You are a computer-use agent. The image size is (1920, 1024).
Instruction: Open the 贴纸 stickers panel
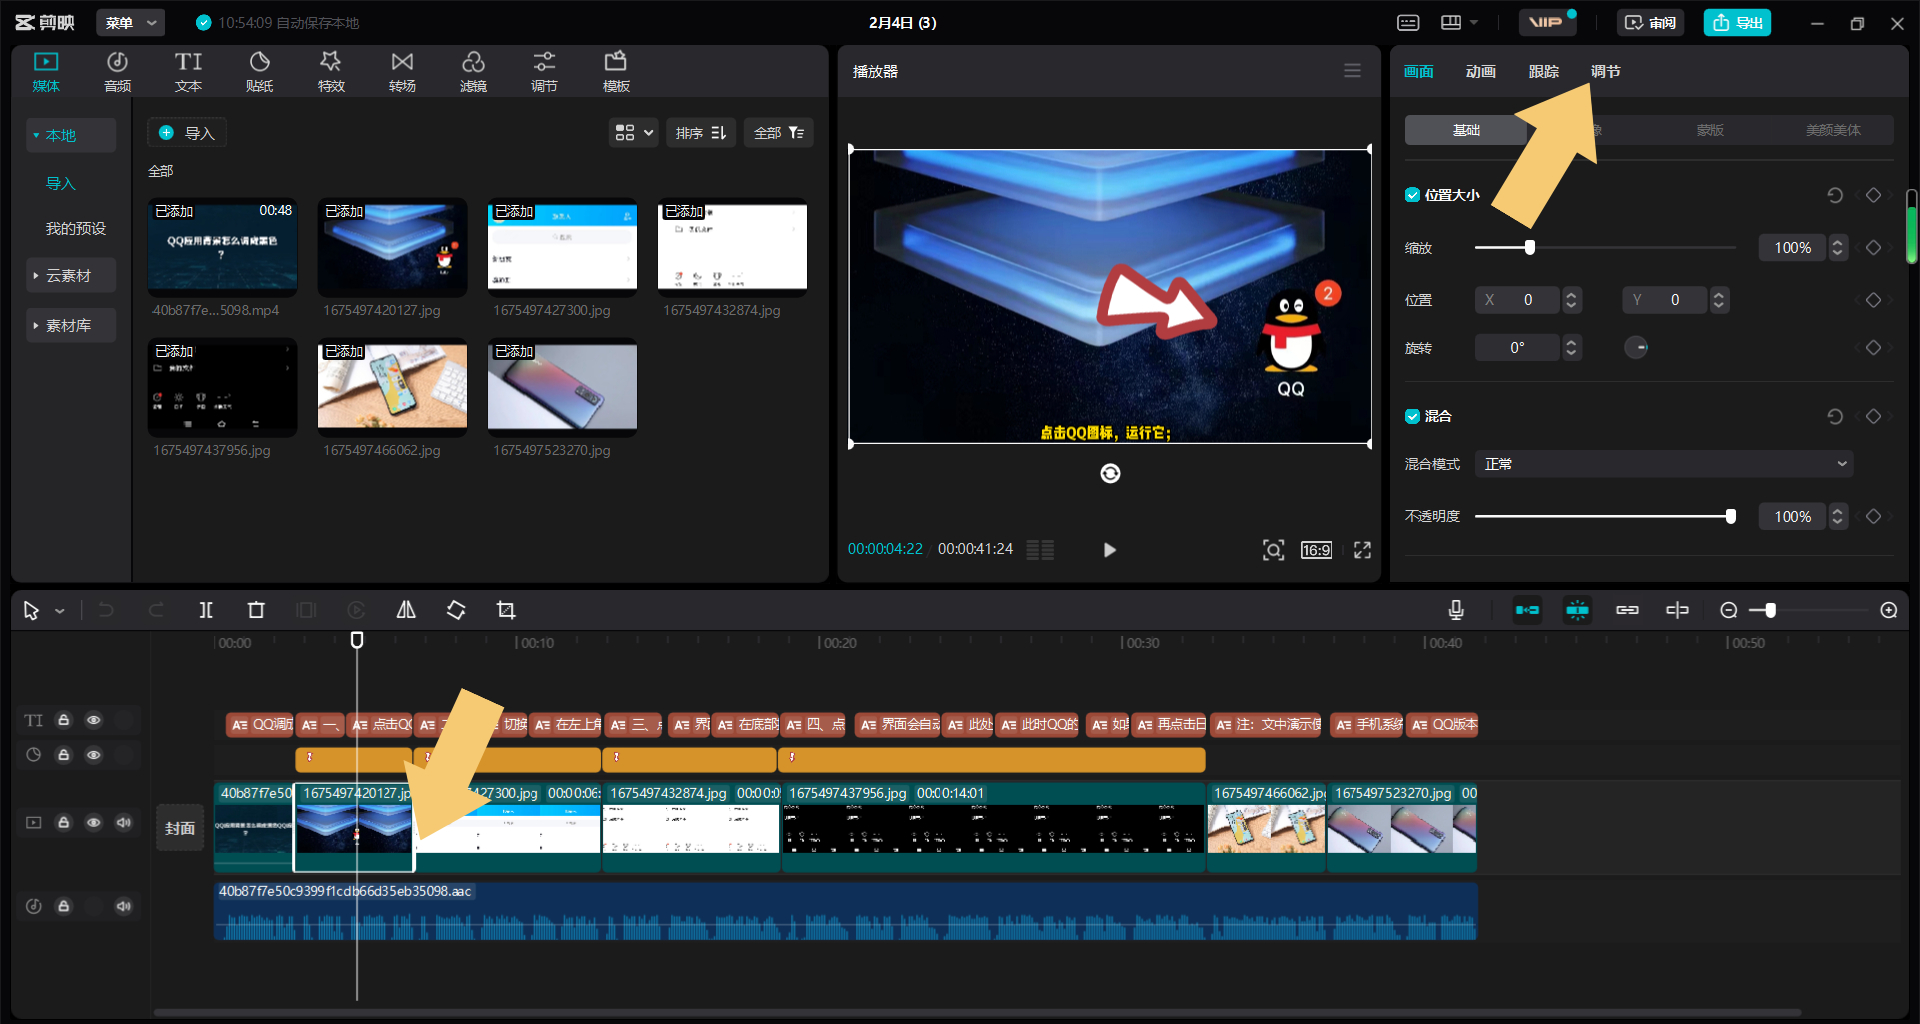(259, 72)
